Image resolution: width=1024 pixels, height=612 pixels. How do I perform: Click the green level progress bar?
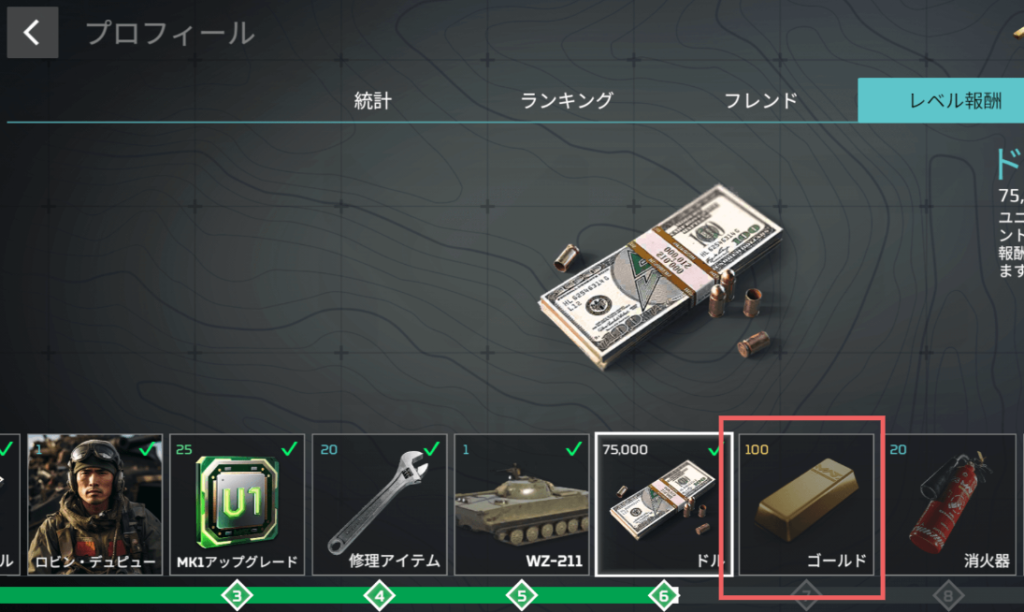click(x=340, y=595)
